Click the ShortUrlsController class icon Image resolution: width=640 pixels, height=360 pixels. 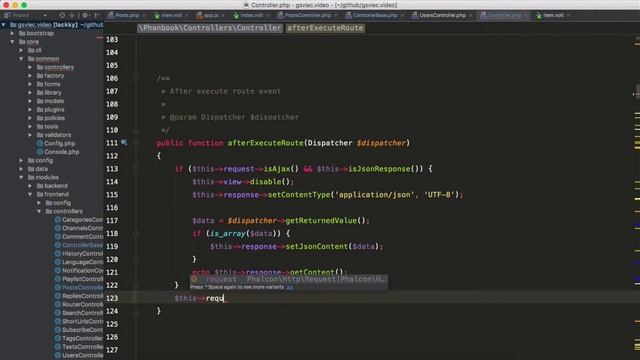[58, 321]
